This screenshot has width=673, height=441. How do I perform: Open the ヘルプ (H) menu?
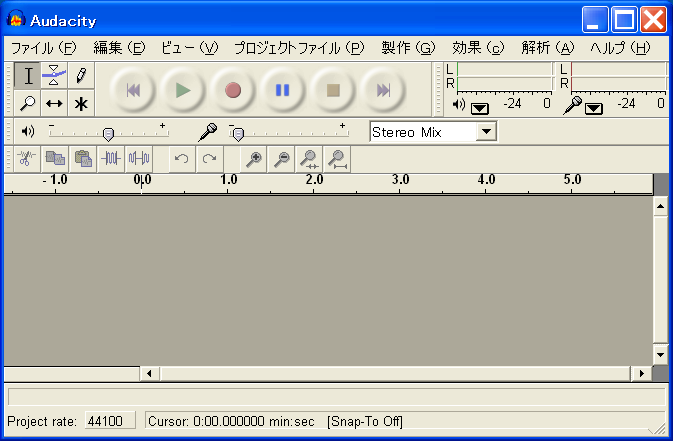(620, 48)
